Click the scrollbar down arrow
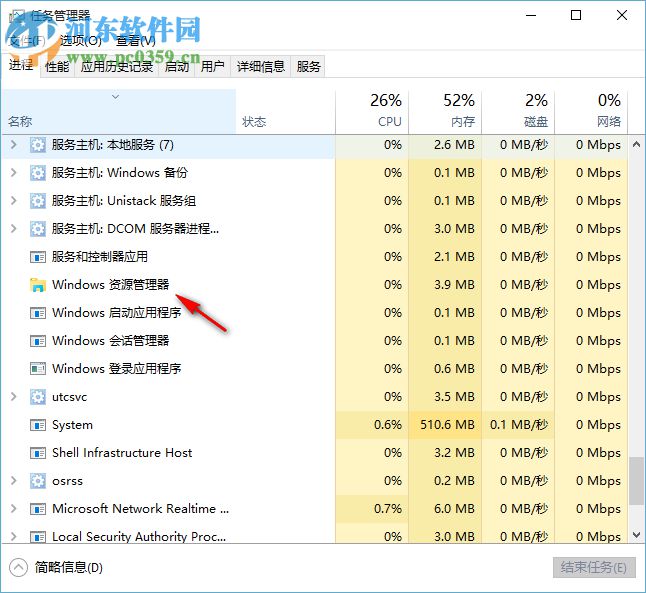646x593 pixels. (x=637, y=535)
